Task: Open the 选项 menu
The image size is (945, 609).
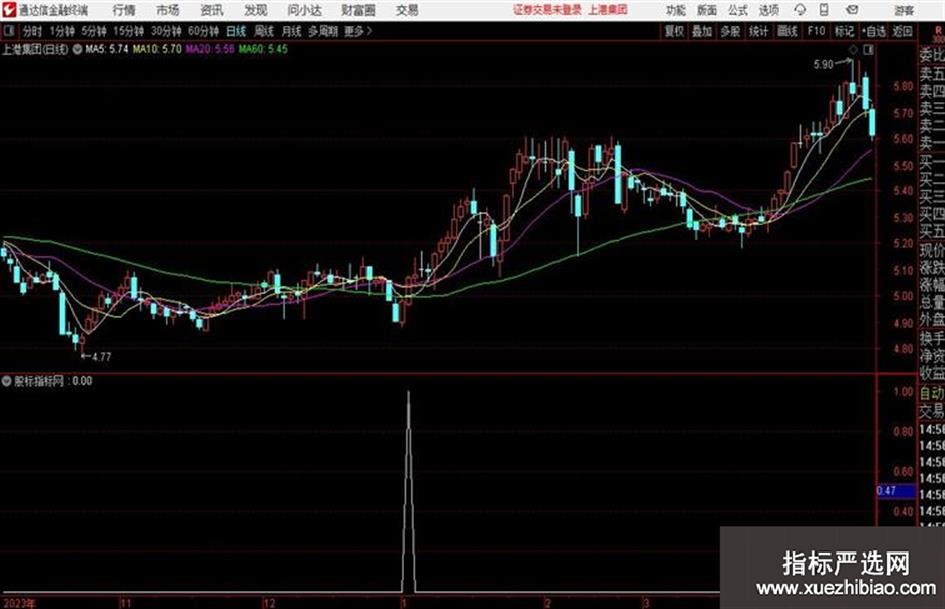Action: [x=769, y=10]
